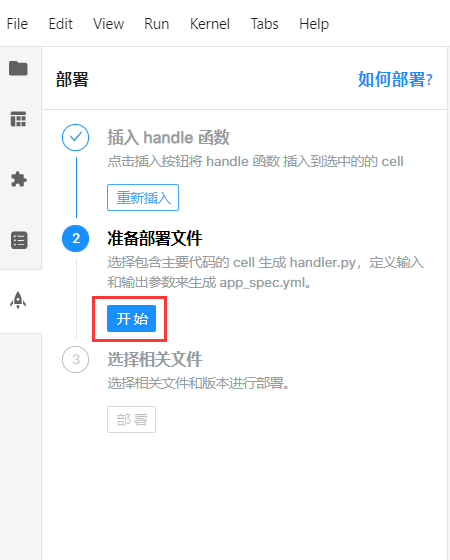Screen dimensions: 450x560
Task: Open the View menu
Action: [109, 24]
